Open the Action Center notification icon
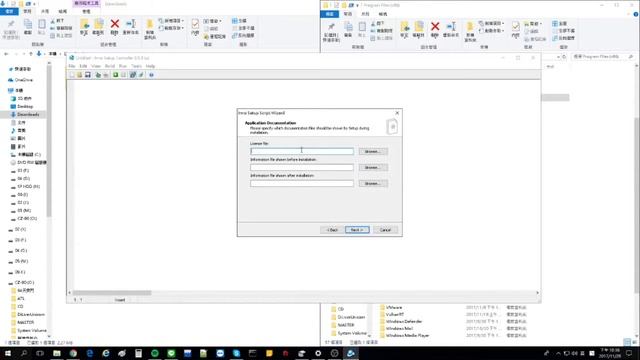The image size is (640, 360). pyautogui.click(x=629, y=353)
